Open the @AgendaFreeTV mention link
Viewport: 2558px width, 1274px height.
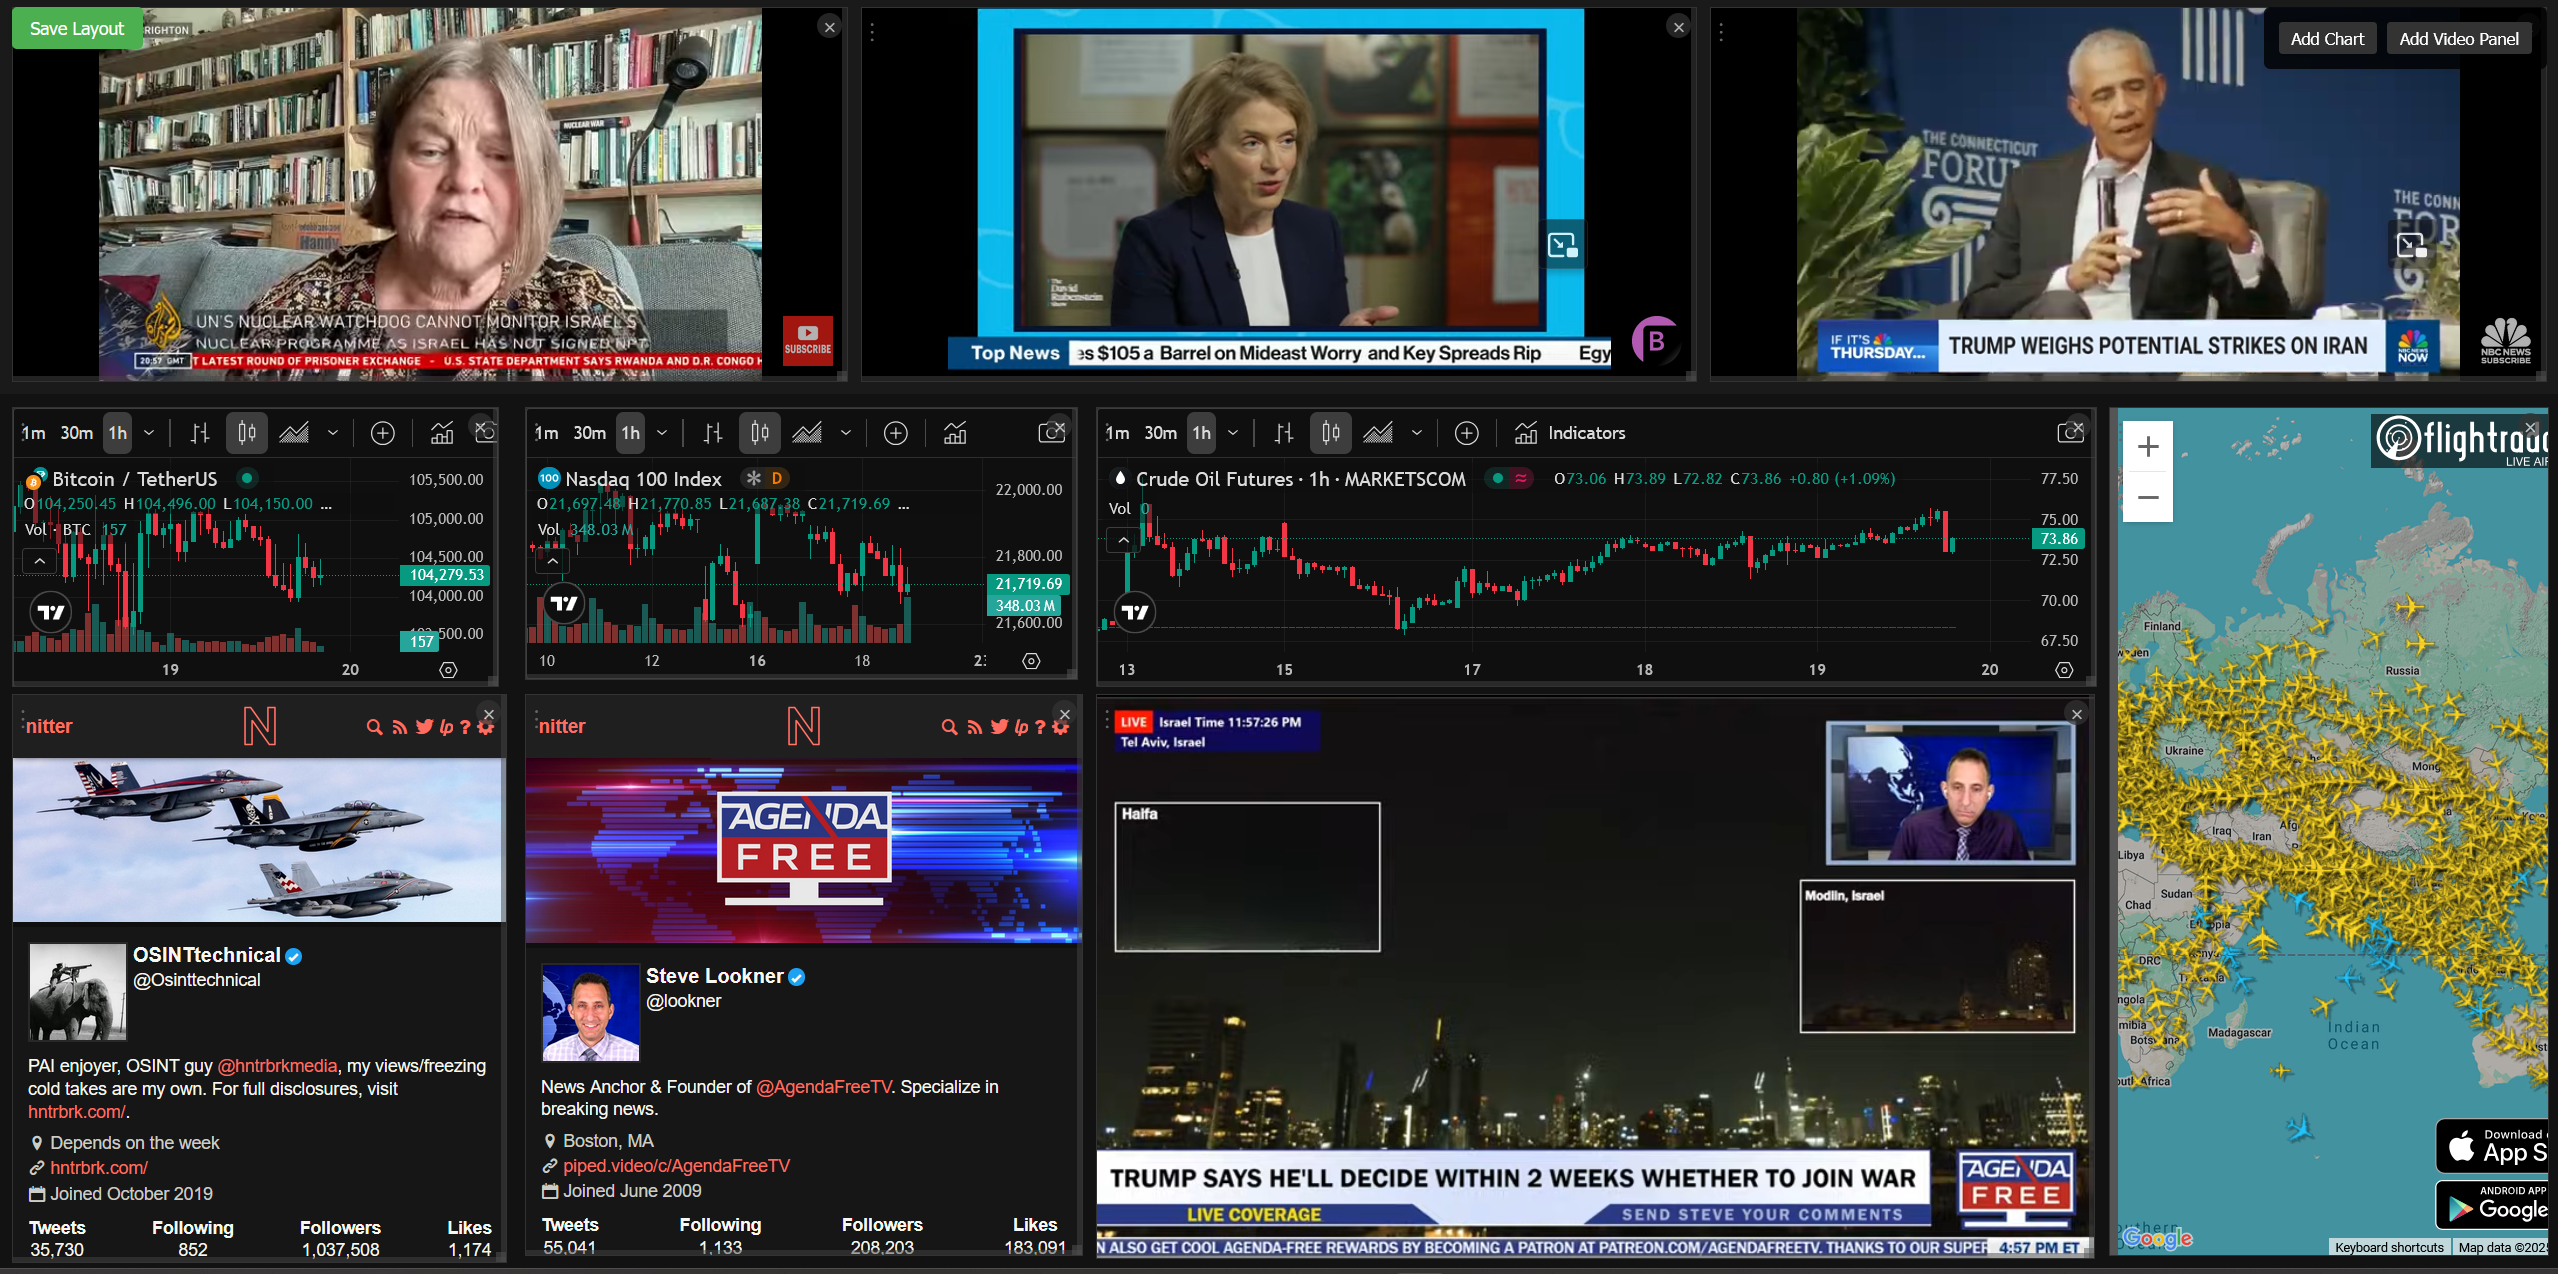point(823,1087)
